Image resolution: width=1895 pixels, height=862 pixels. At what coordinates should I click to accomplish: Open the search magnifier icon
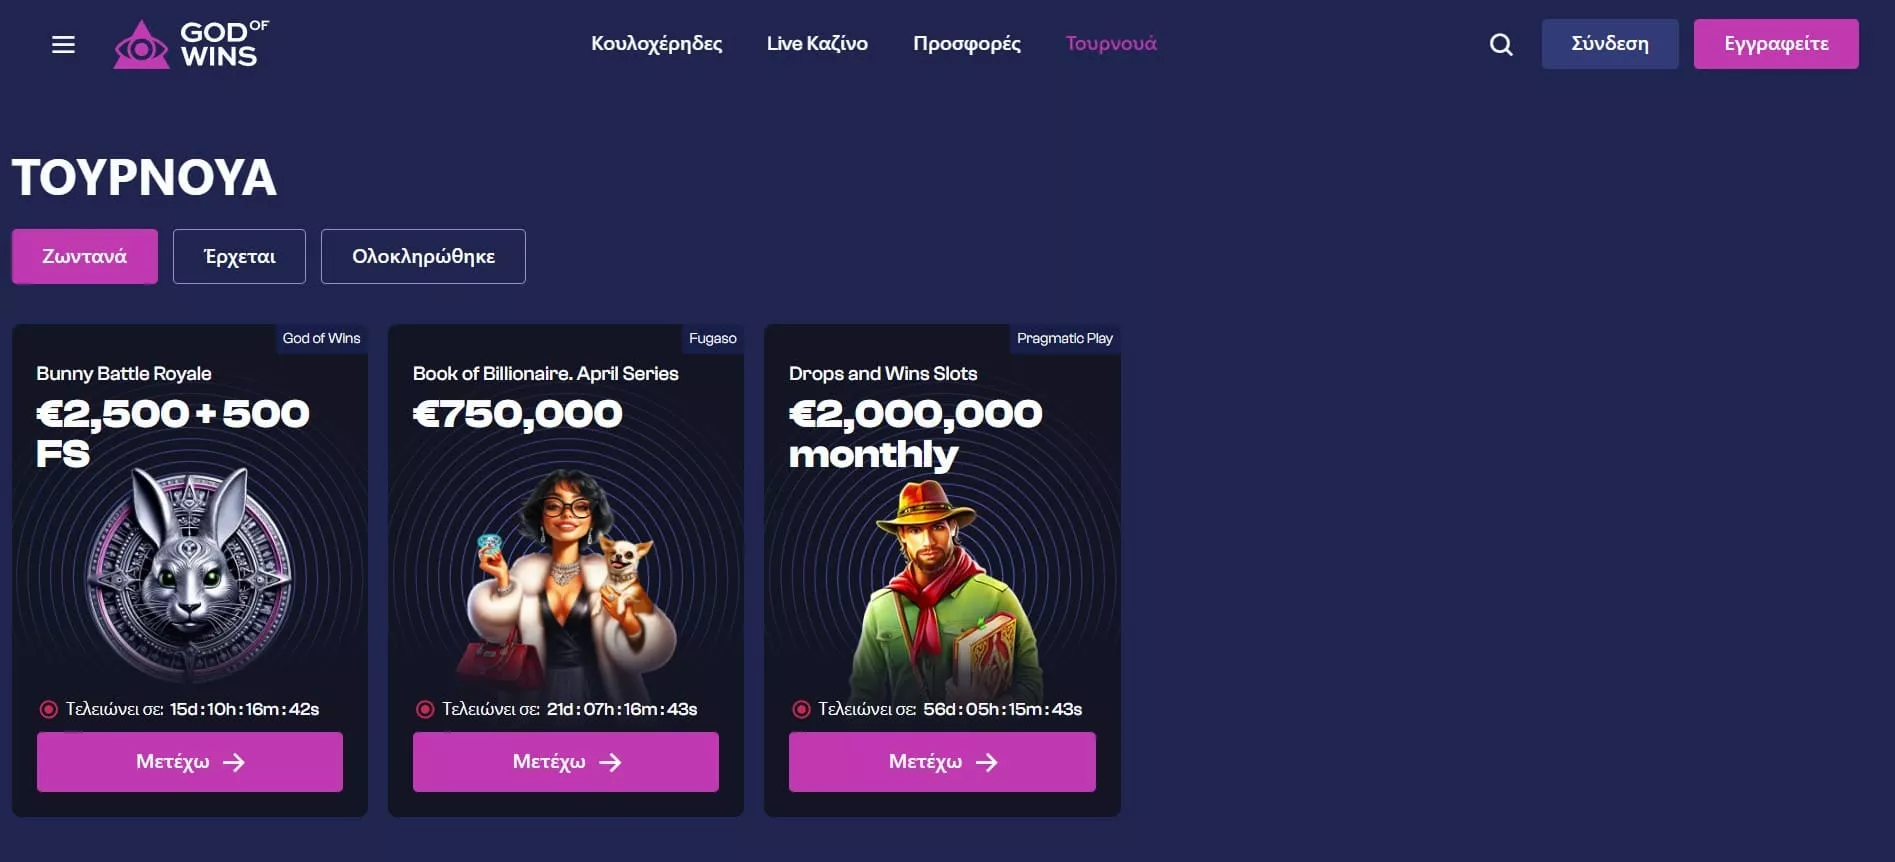pyautogui.click(x=1500, y=44)
